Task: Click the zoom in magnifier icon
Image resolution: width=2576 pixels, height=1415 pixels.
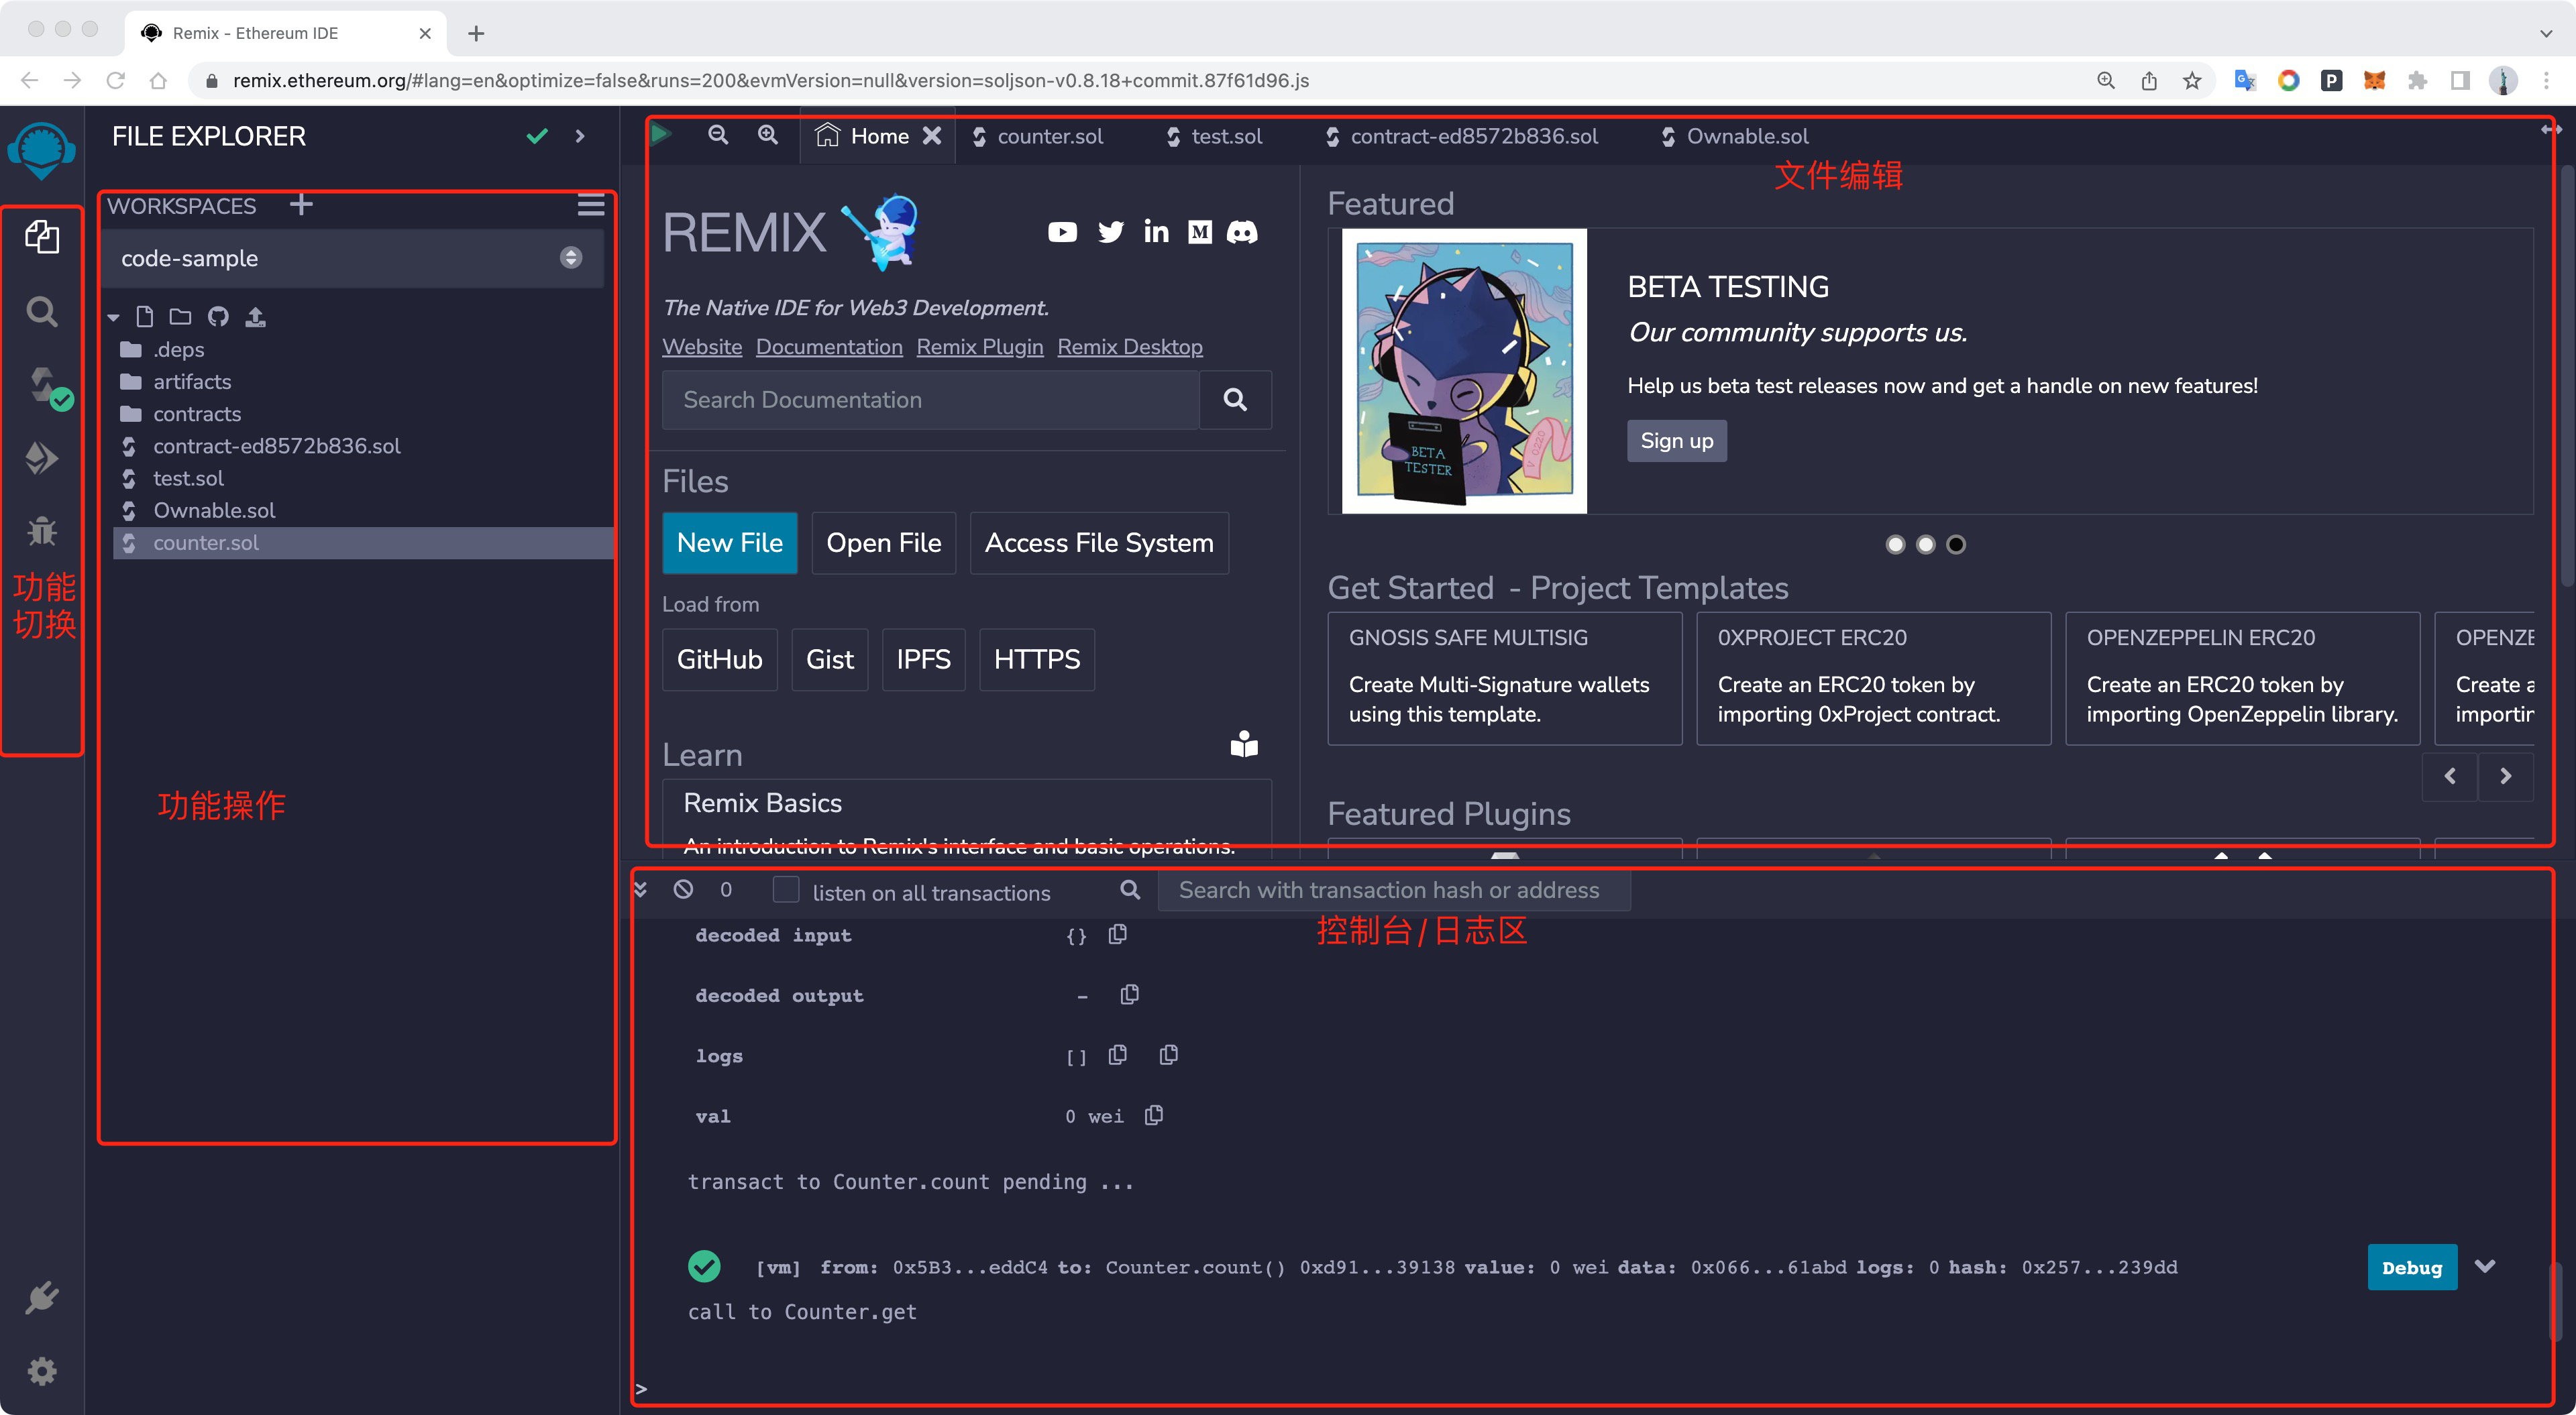Action: 768,135
